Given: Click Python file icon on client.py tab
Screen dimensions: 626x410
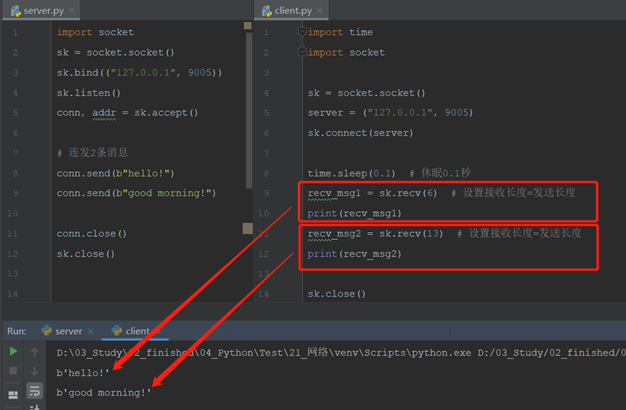Looking at the screenshot, I should point(267,11).
